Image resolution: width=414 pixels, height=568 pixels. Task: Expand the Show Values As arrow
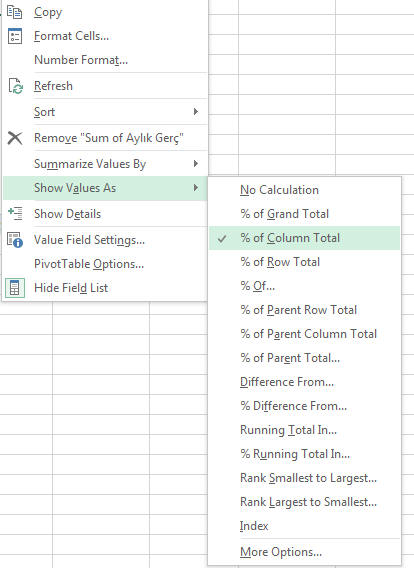(196, 188)
